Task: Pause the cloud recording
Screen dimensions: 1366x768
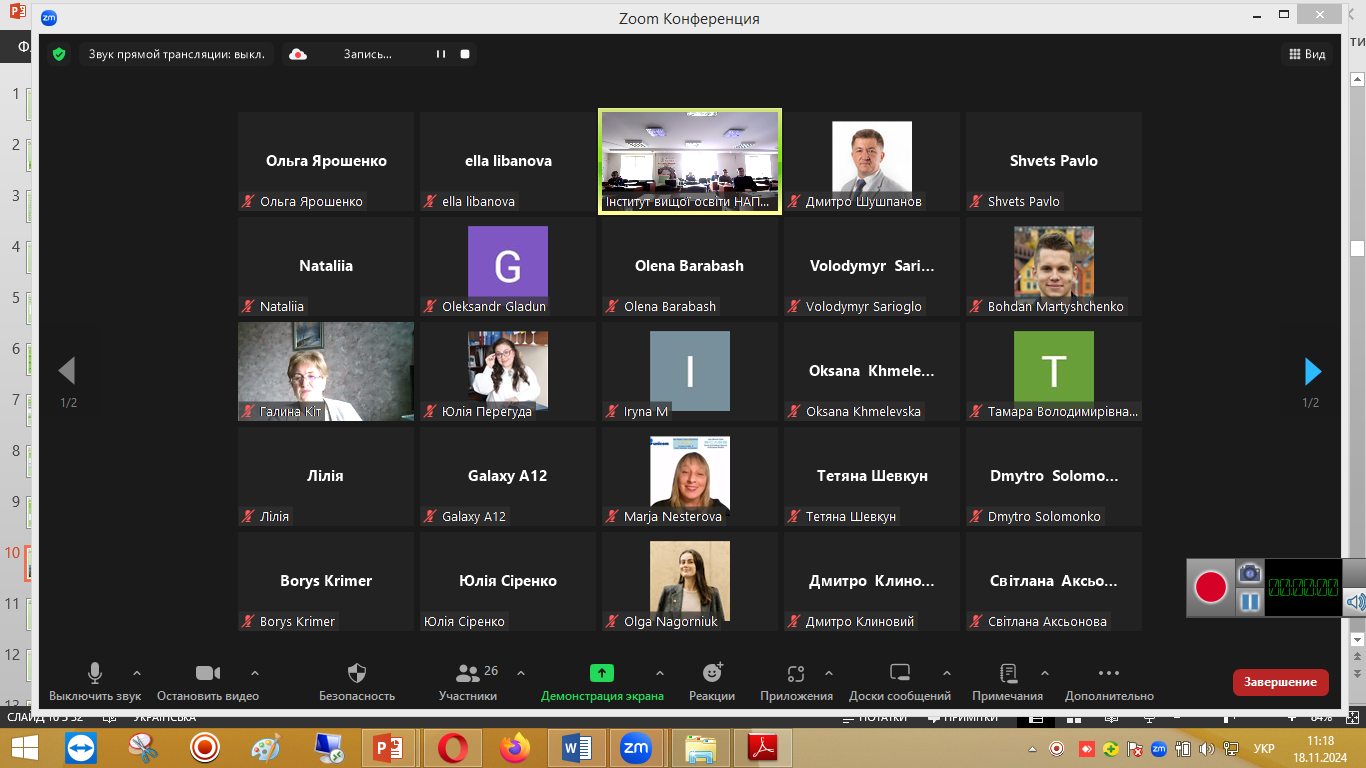Action: [x=441, y=54]
